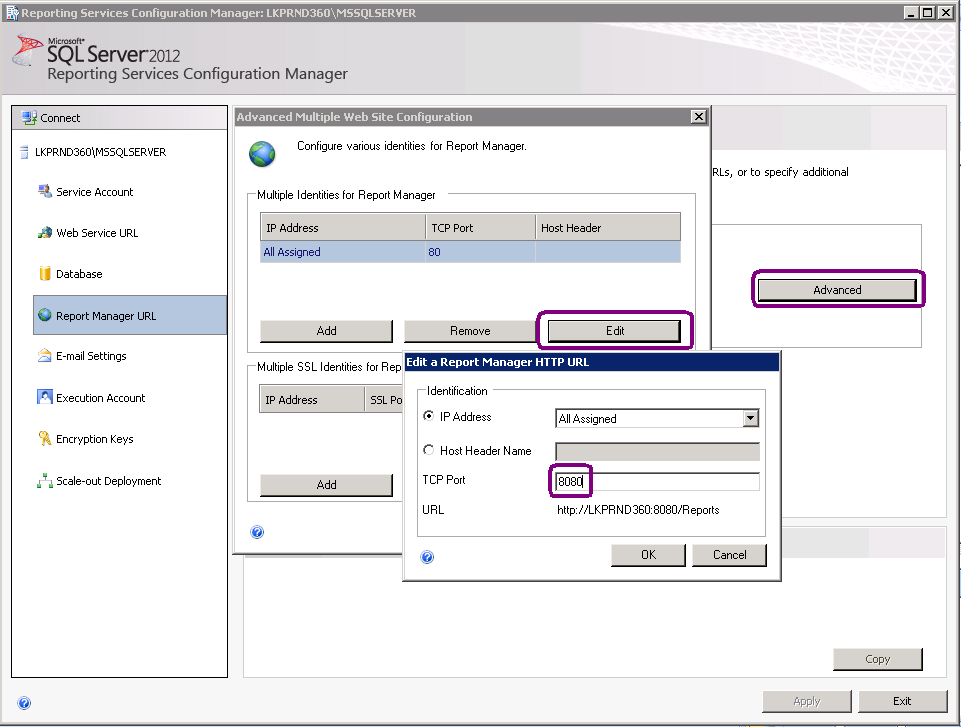Click the Scale-out Deployment network icon

click(x=45, y=481)
